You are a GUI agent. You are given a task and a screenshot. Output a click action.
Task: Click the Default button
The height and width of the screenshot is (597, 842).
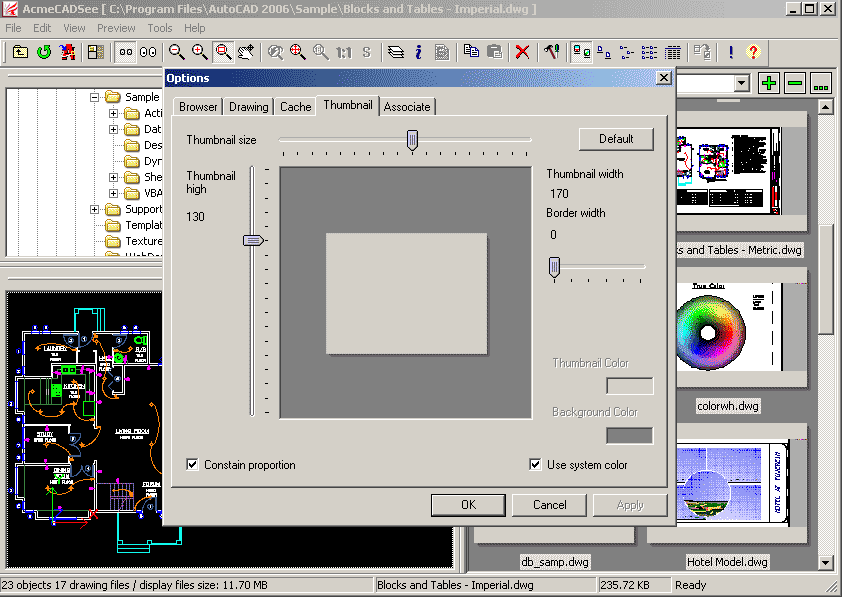click(x=616, y=139)
